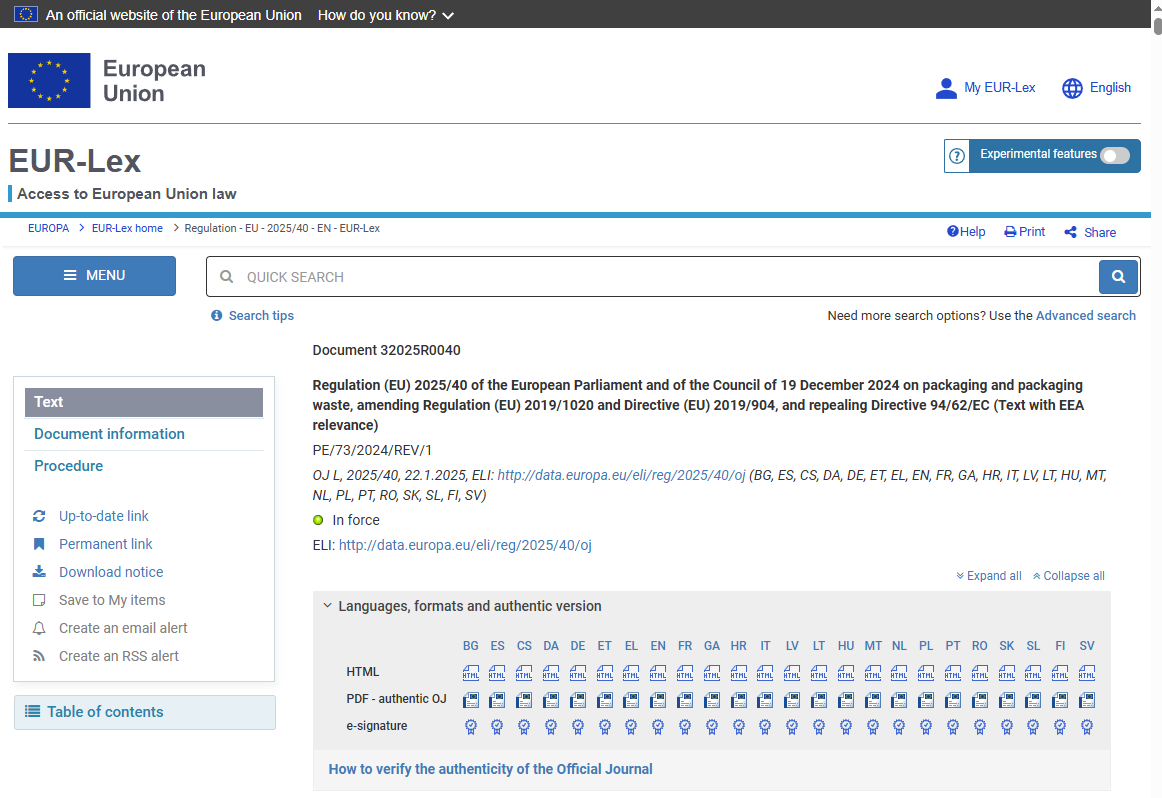Click the EUROPA breadcrumb link
Viewport: 1162px width, 798px height.
pos(48,228)
